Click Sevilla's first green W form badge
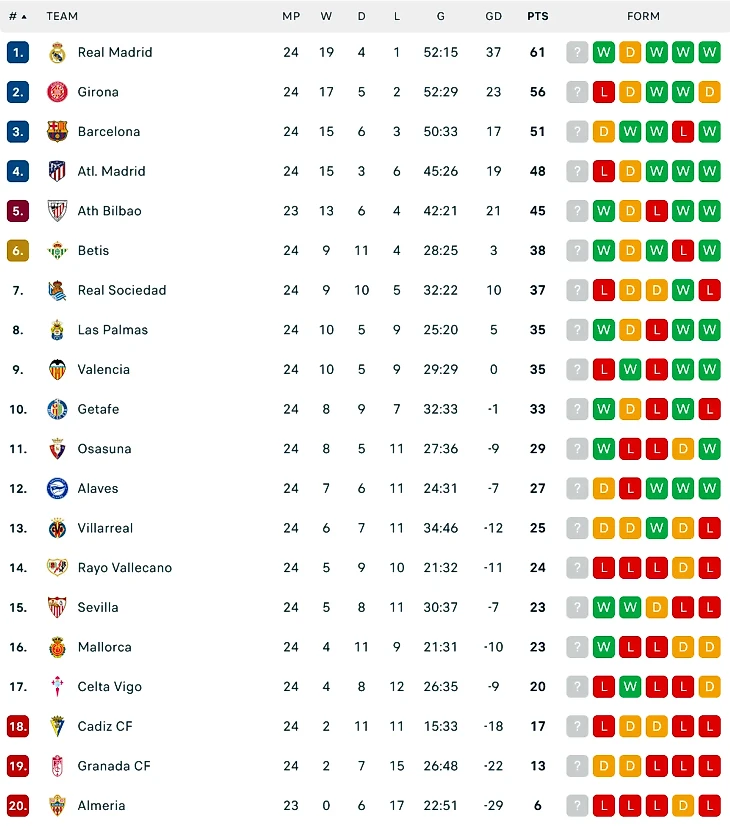The height and width of the screenshot is (837, 730). 604,607
